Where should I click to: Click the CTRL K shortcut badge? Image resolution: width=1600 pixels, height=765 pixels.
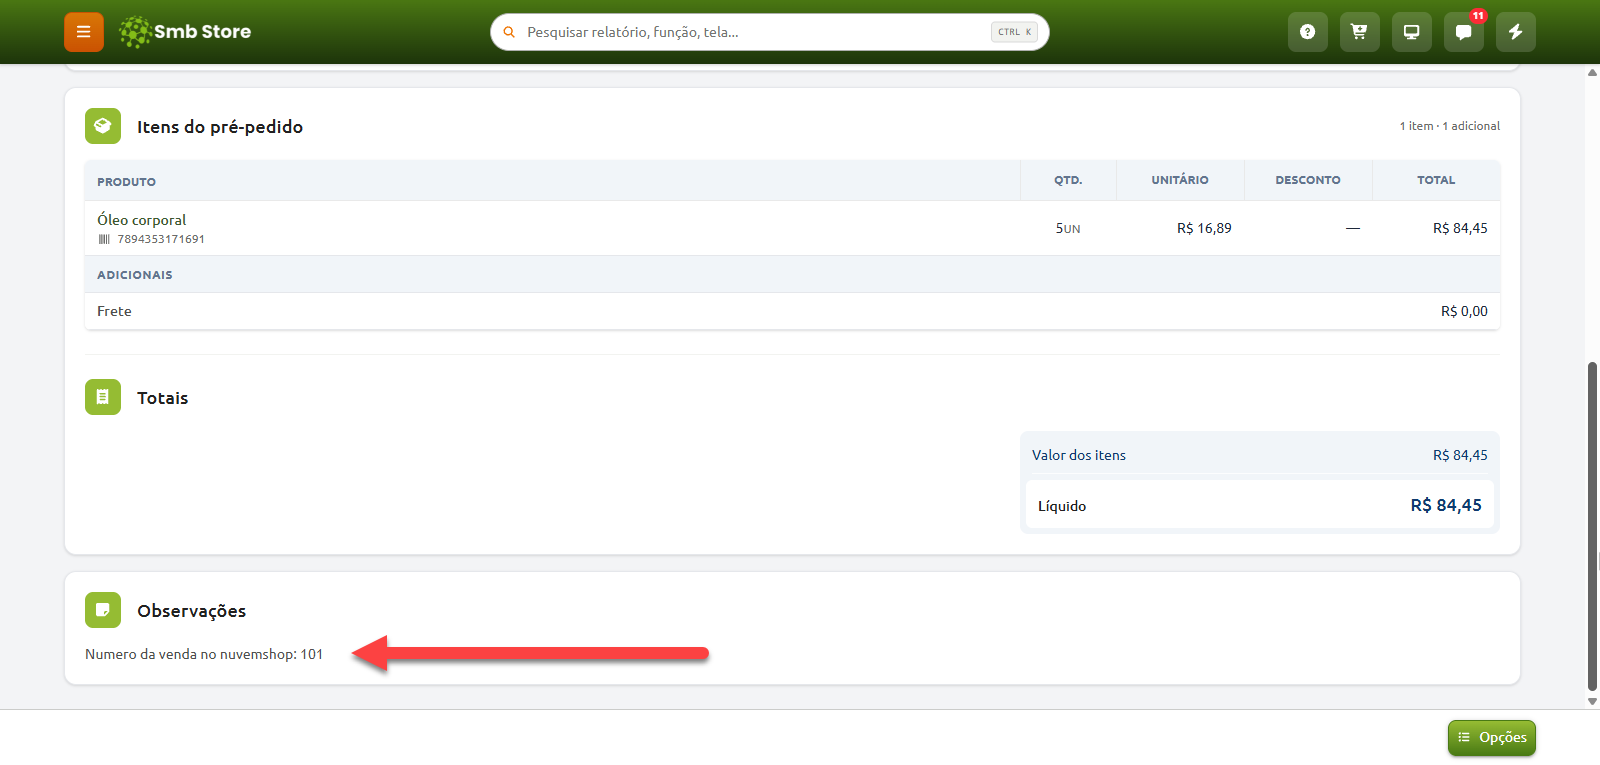pyautogui.click(x=1014, y=32)
